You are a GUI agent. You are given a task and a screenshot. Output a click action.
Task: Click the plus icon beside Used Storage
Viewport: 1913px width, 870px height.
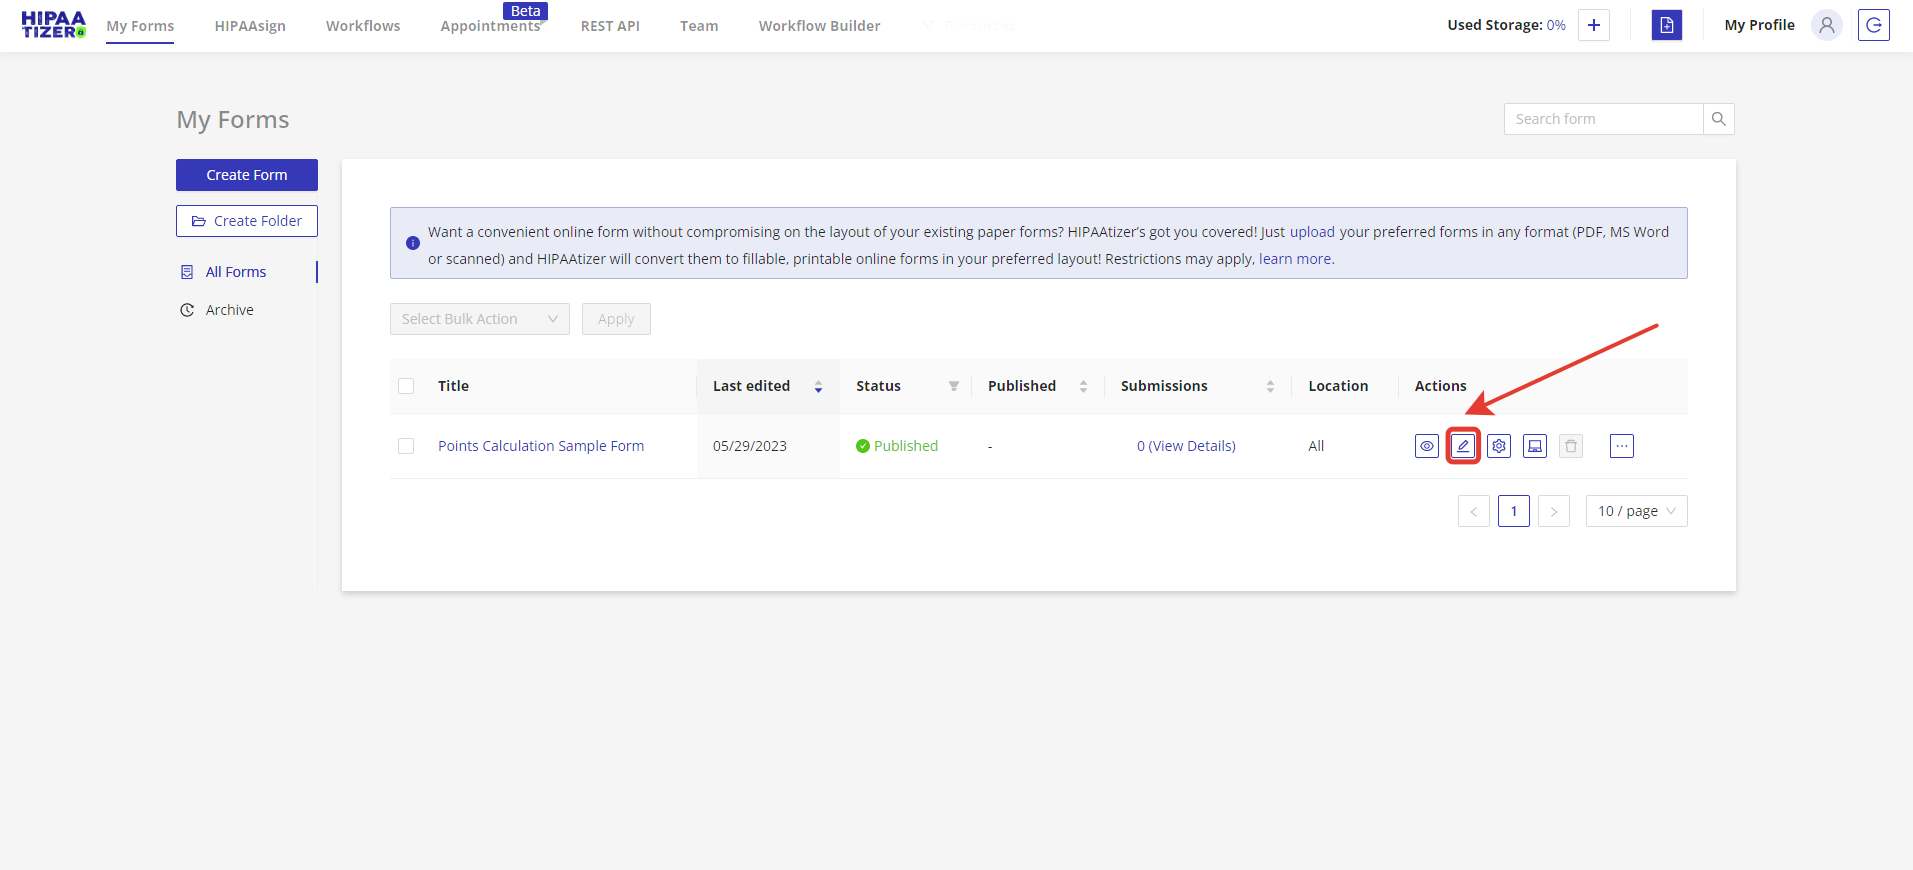pyautogui.click(x=1594, y=25)
